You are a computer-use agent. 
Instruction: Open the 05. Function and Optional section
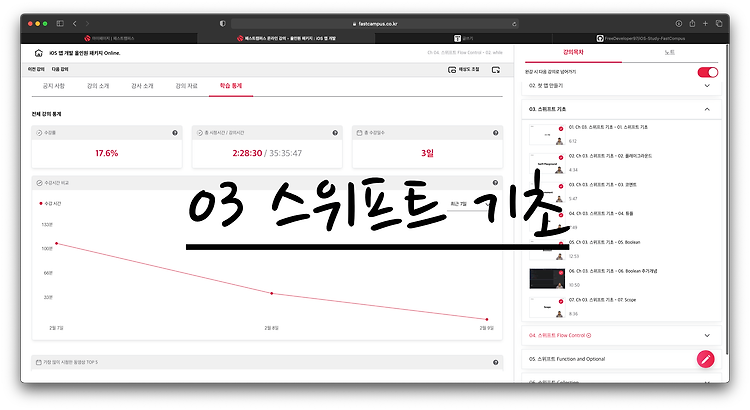tap(621, 359)
